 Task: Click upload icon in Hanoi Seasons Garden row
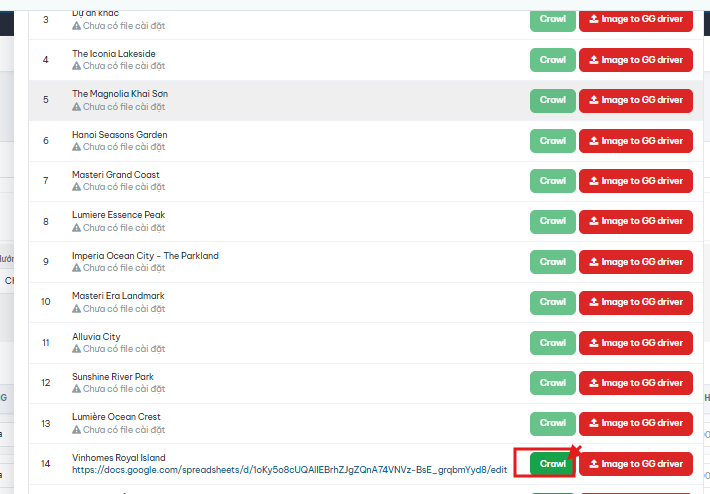593,141
